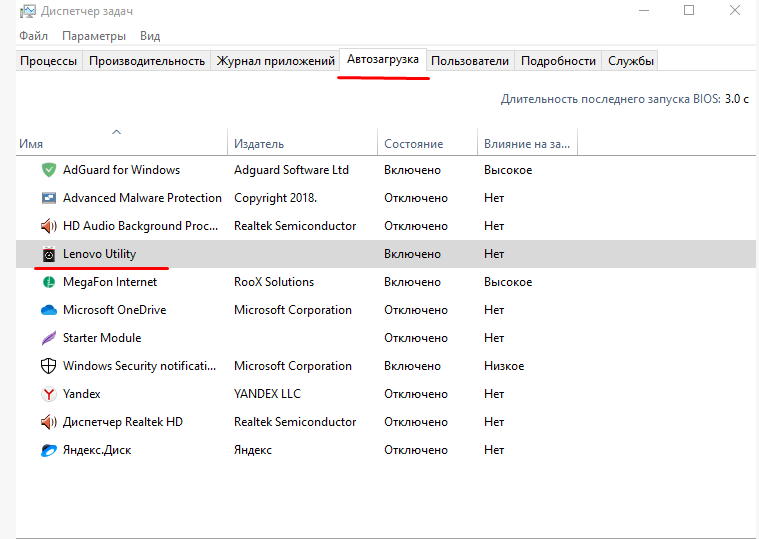This screenshot has width=759, height=539.
Task: Click Отключено status in Microsoft OneDrive row
Action: pos(416,310)
